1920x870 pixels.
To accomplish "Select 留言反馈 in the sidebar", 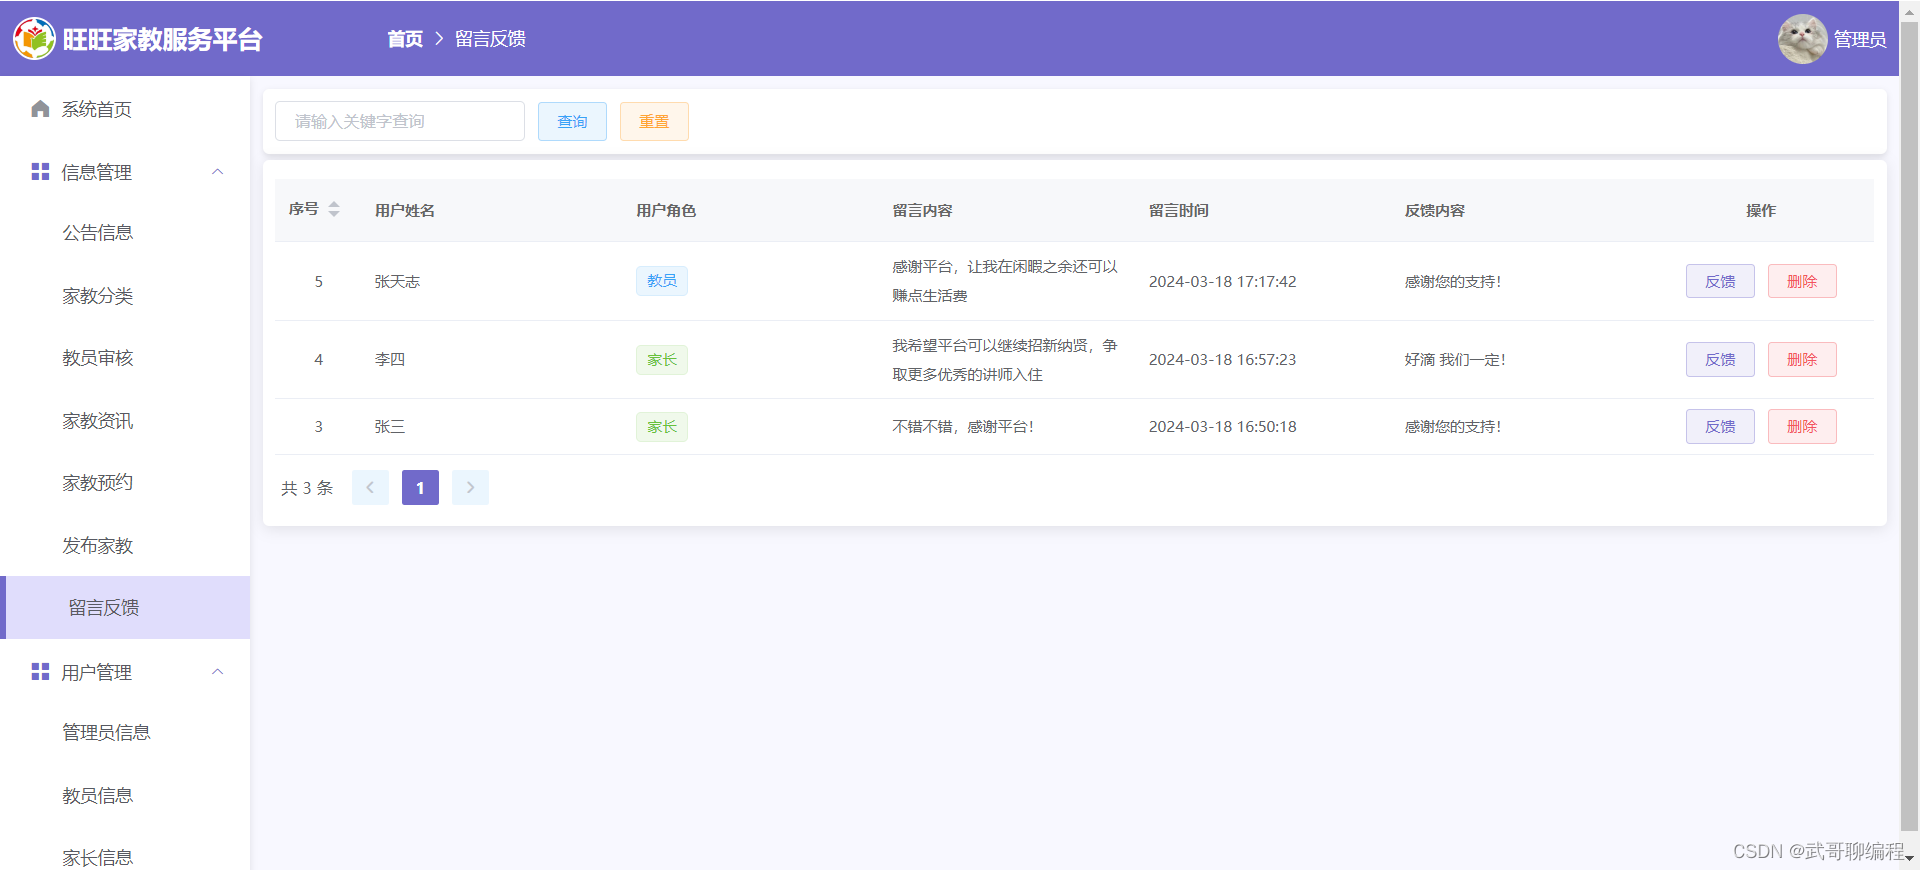I will click(125, 608).
